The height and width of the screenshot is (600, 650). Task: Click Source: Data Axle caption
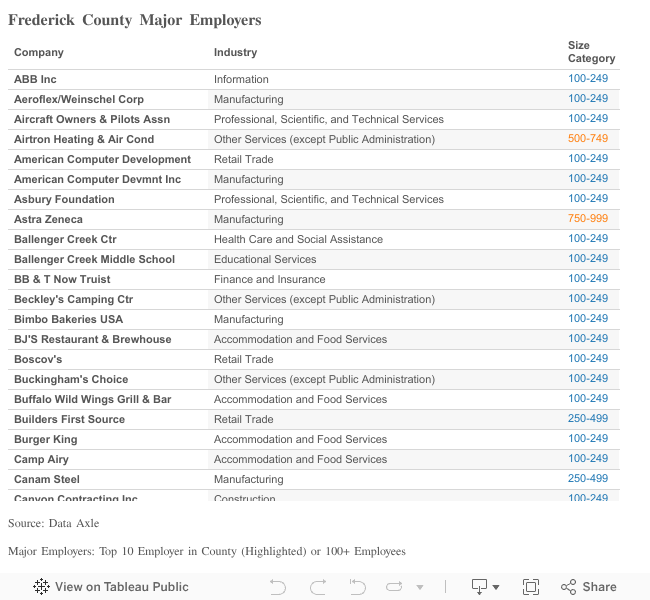point(53,523)
